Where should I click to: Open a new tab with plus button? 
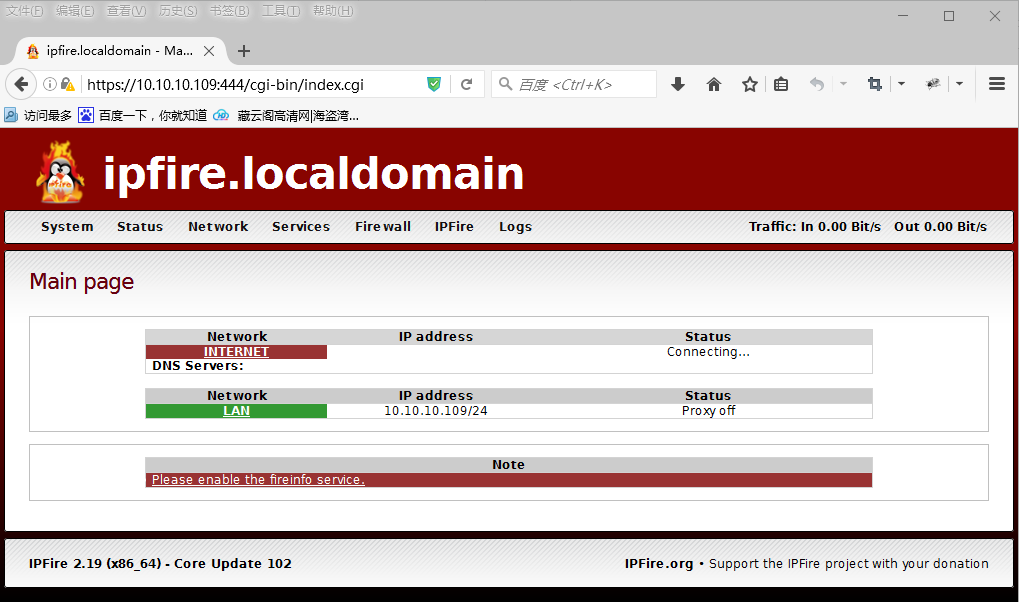tap(244, 51)
